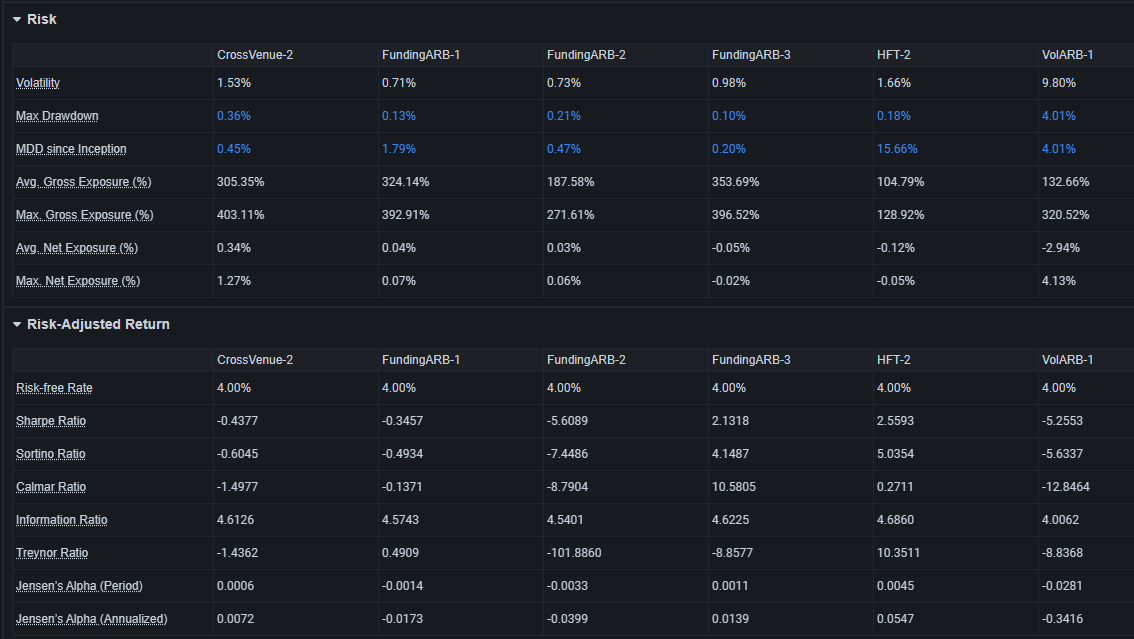Select VolARB-1 volatility value 9.80%

pyautogui.click(x=1059, y=83)
